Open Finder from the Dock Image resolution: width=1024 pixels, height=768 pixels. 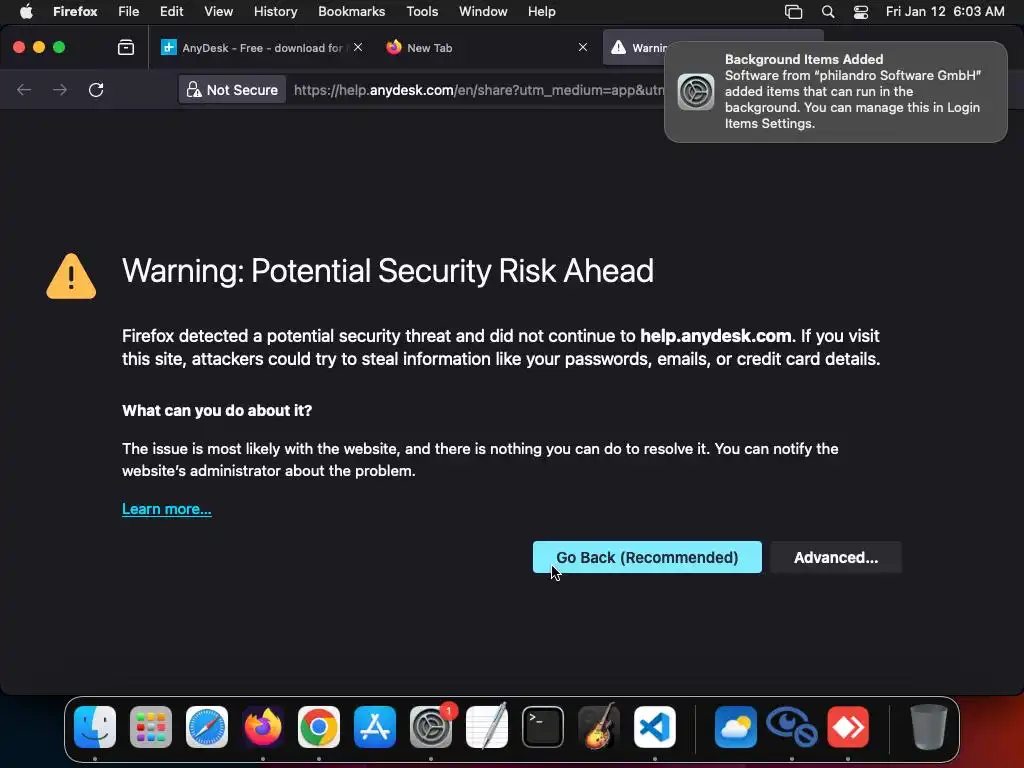(95, 727)
